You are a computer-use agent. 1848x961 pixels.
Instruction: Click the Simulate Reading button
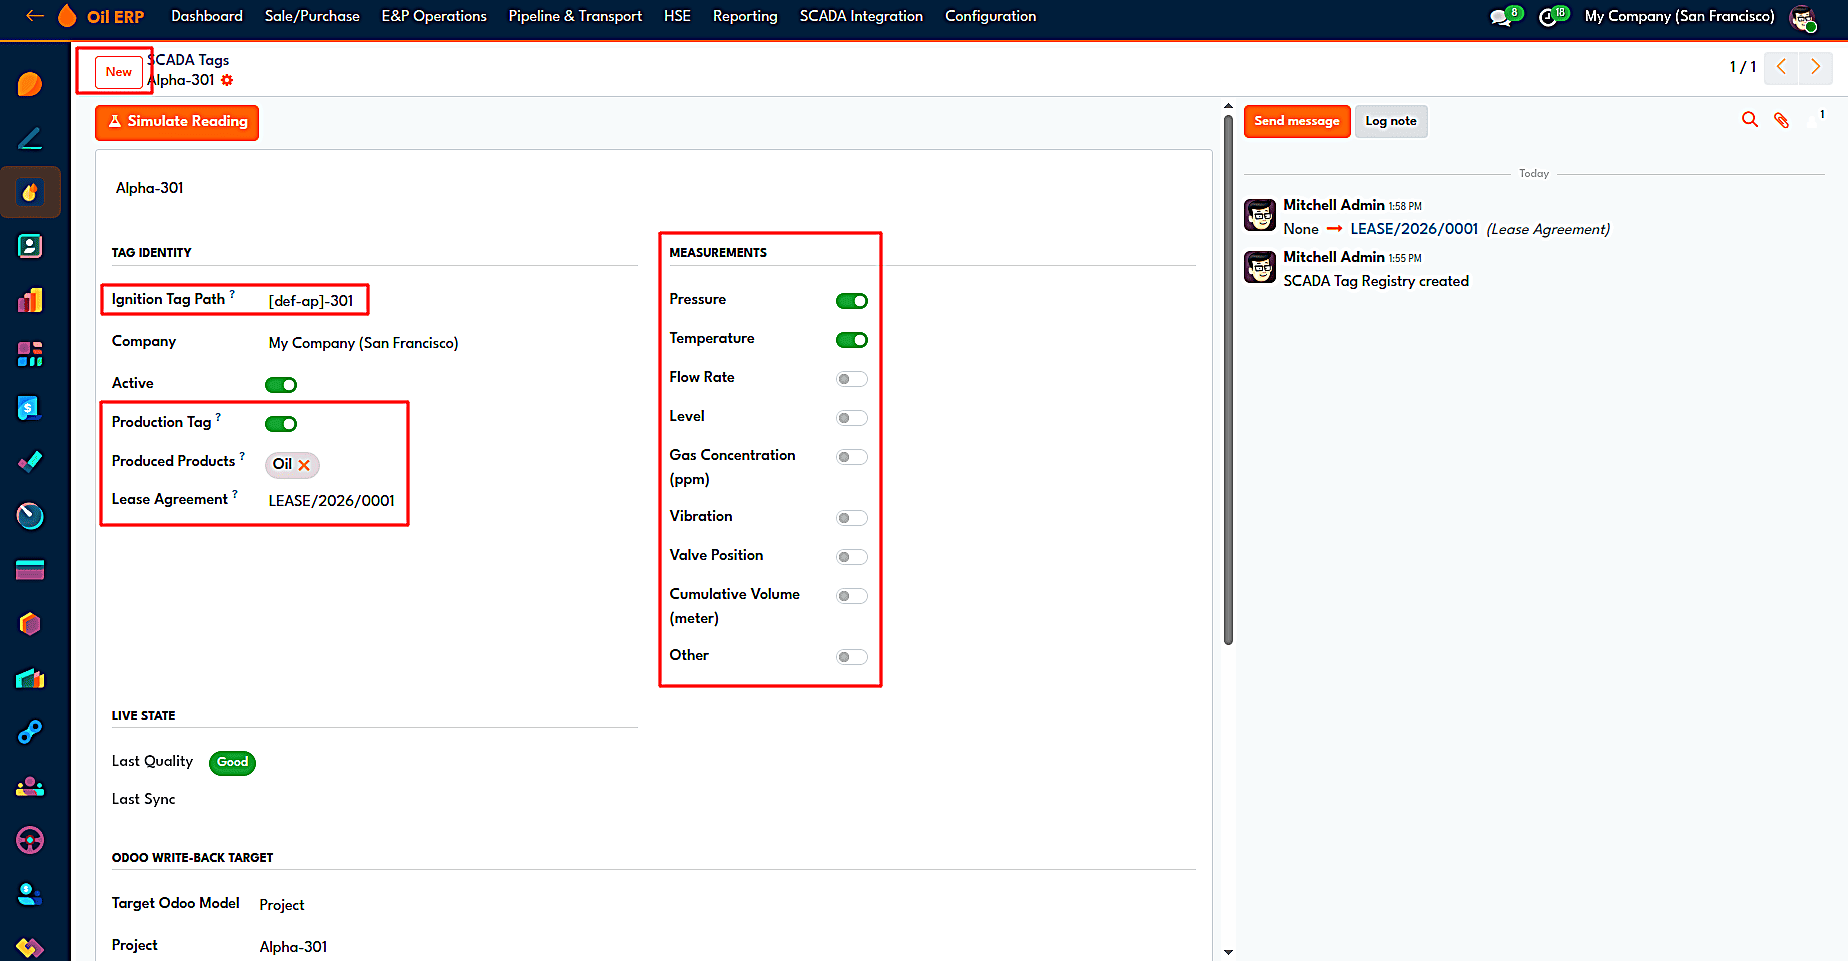coord(177,122)
